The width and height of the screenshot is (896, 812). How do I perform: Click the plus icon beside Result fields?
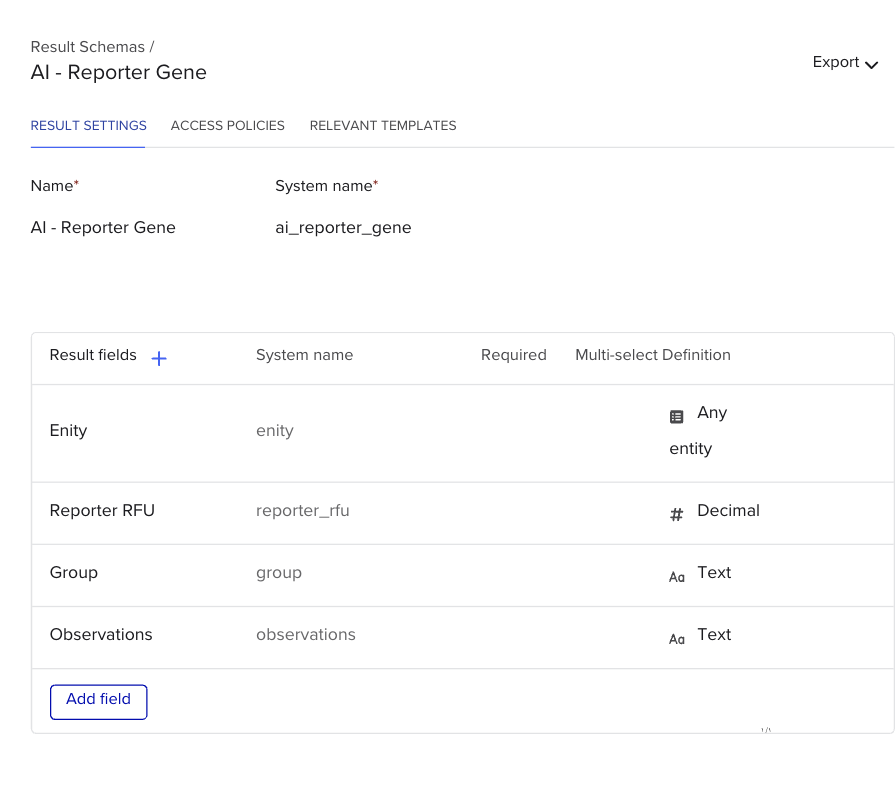[159, 358]
